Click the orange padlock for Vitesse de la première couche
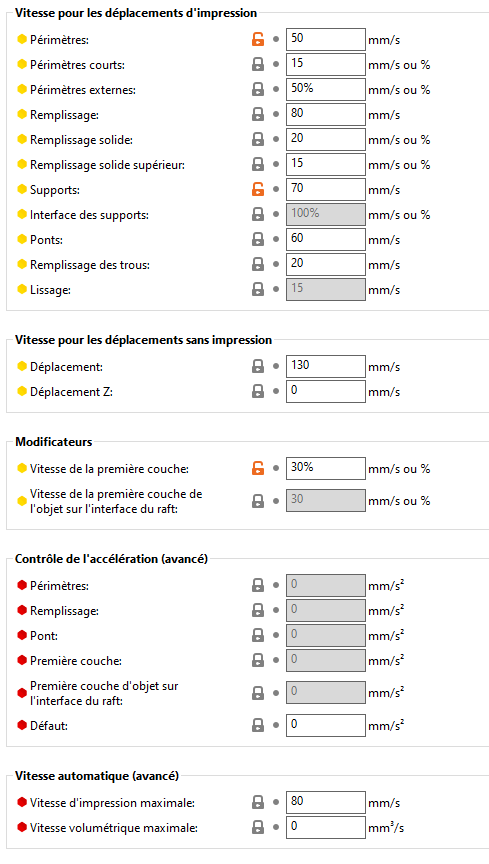Viewport: 489px width, 864px height. 257,468
